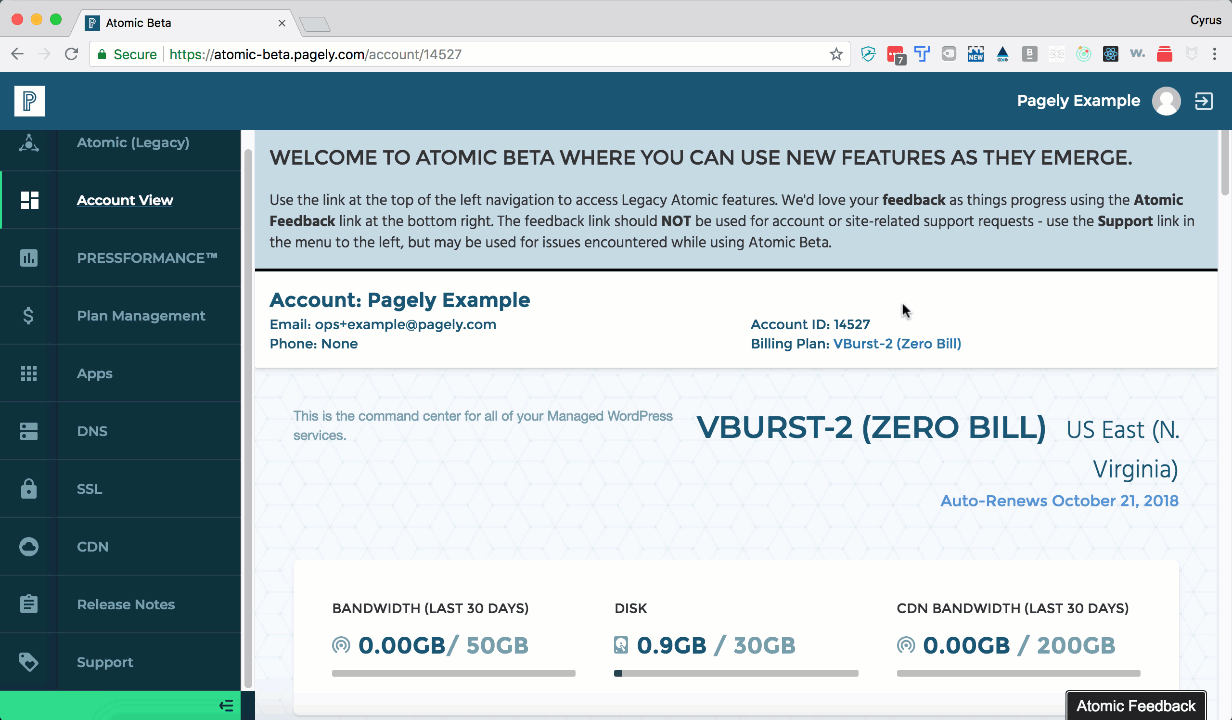Open the SSL padlock icon
1232x720 pixels.
point(29,489)
